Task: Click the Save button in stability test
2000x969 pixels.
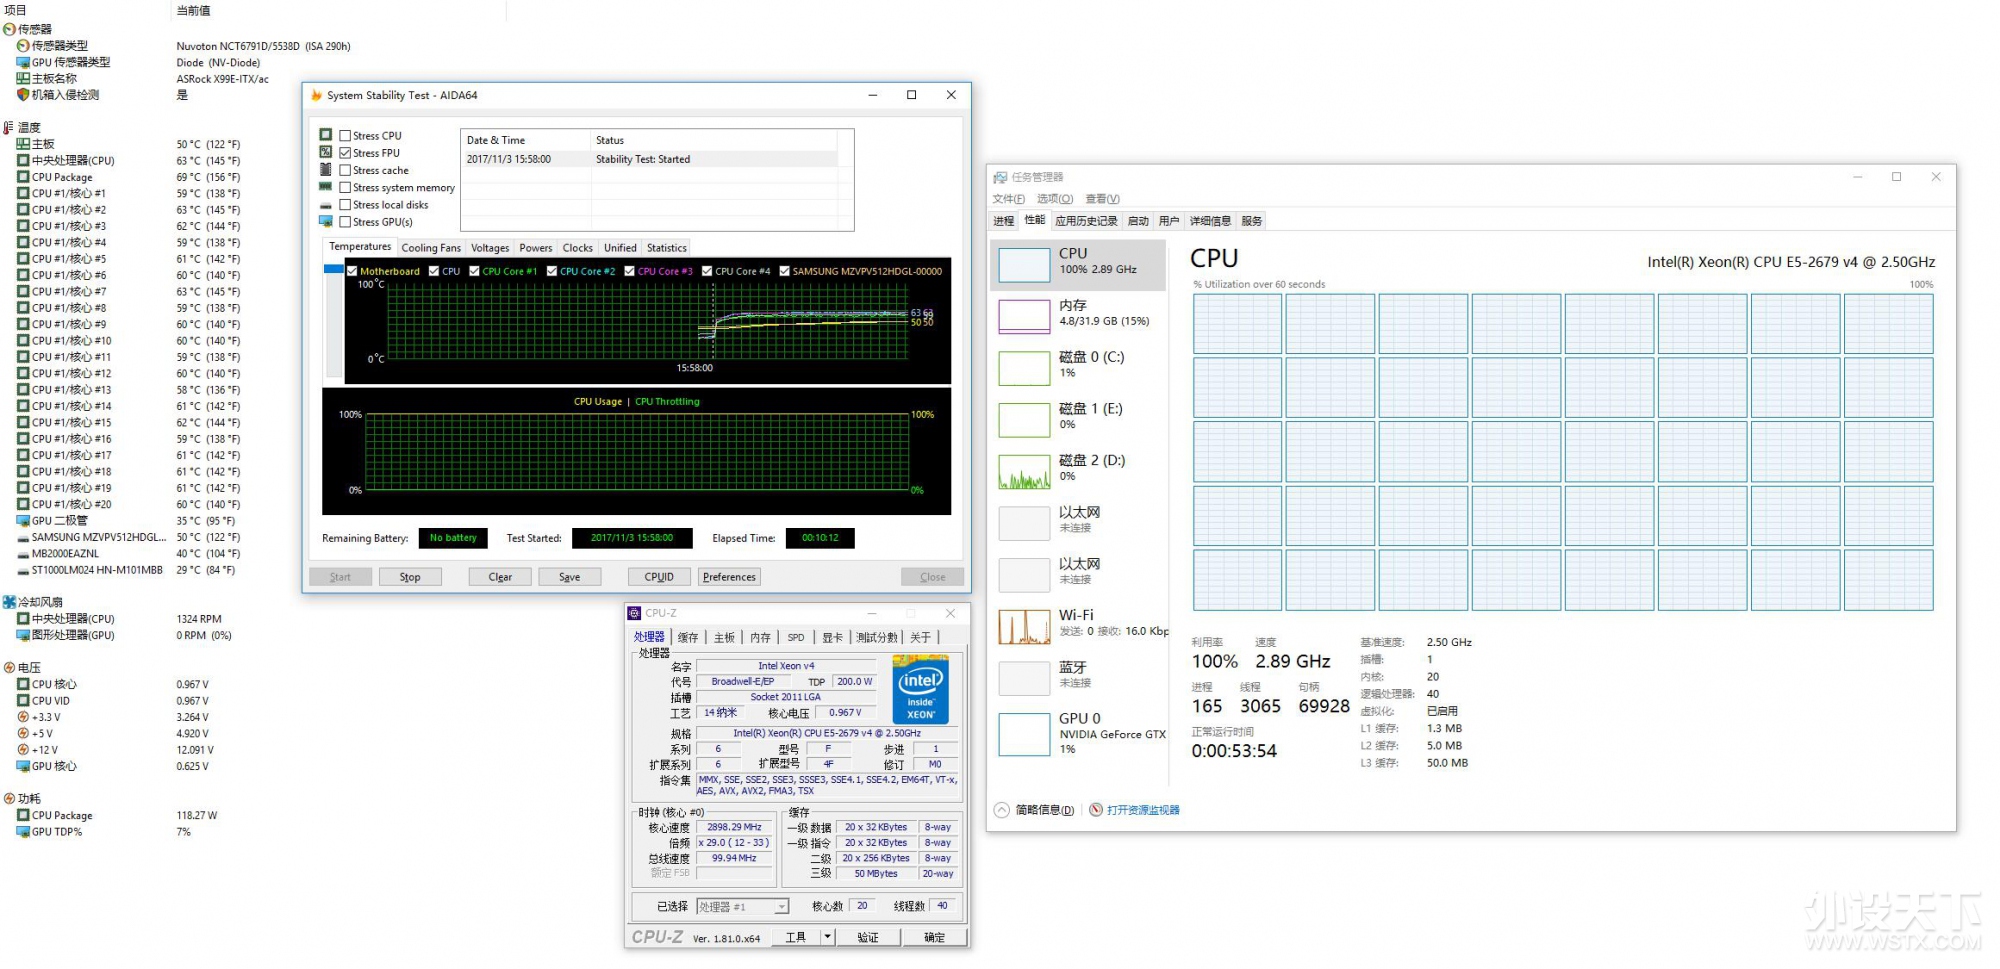Action: pos(569,577)
